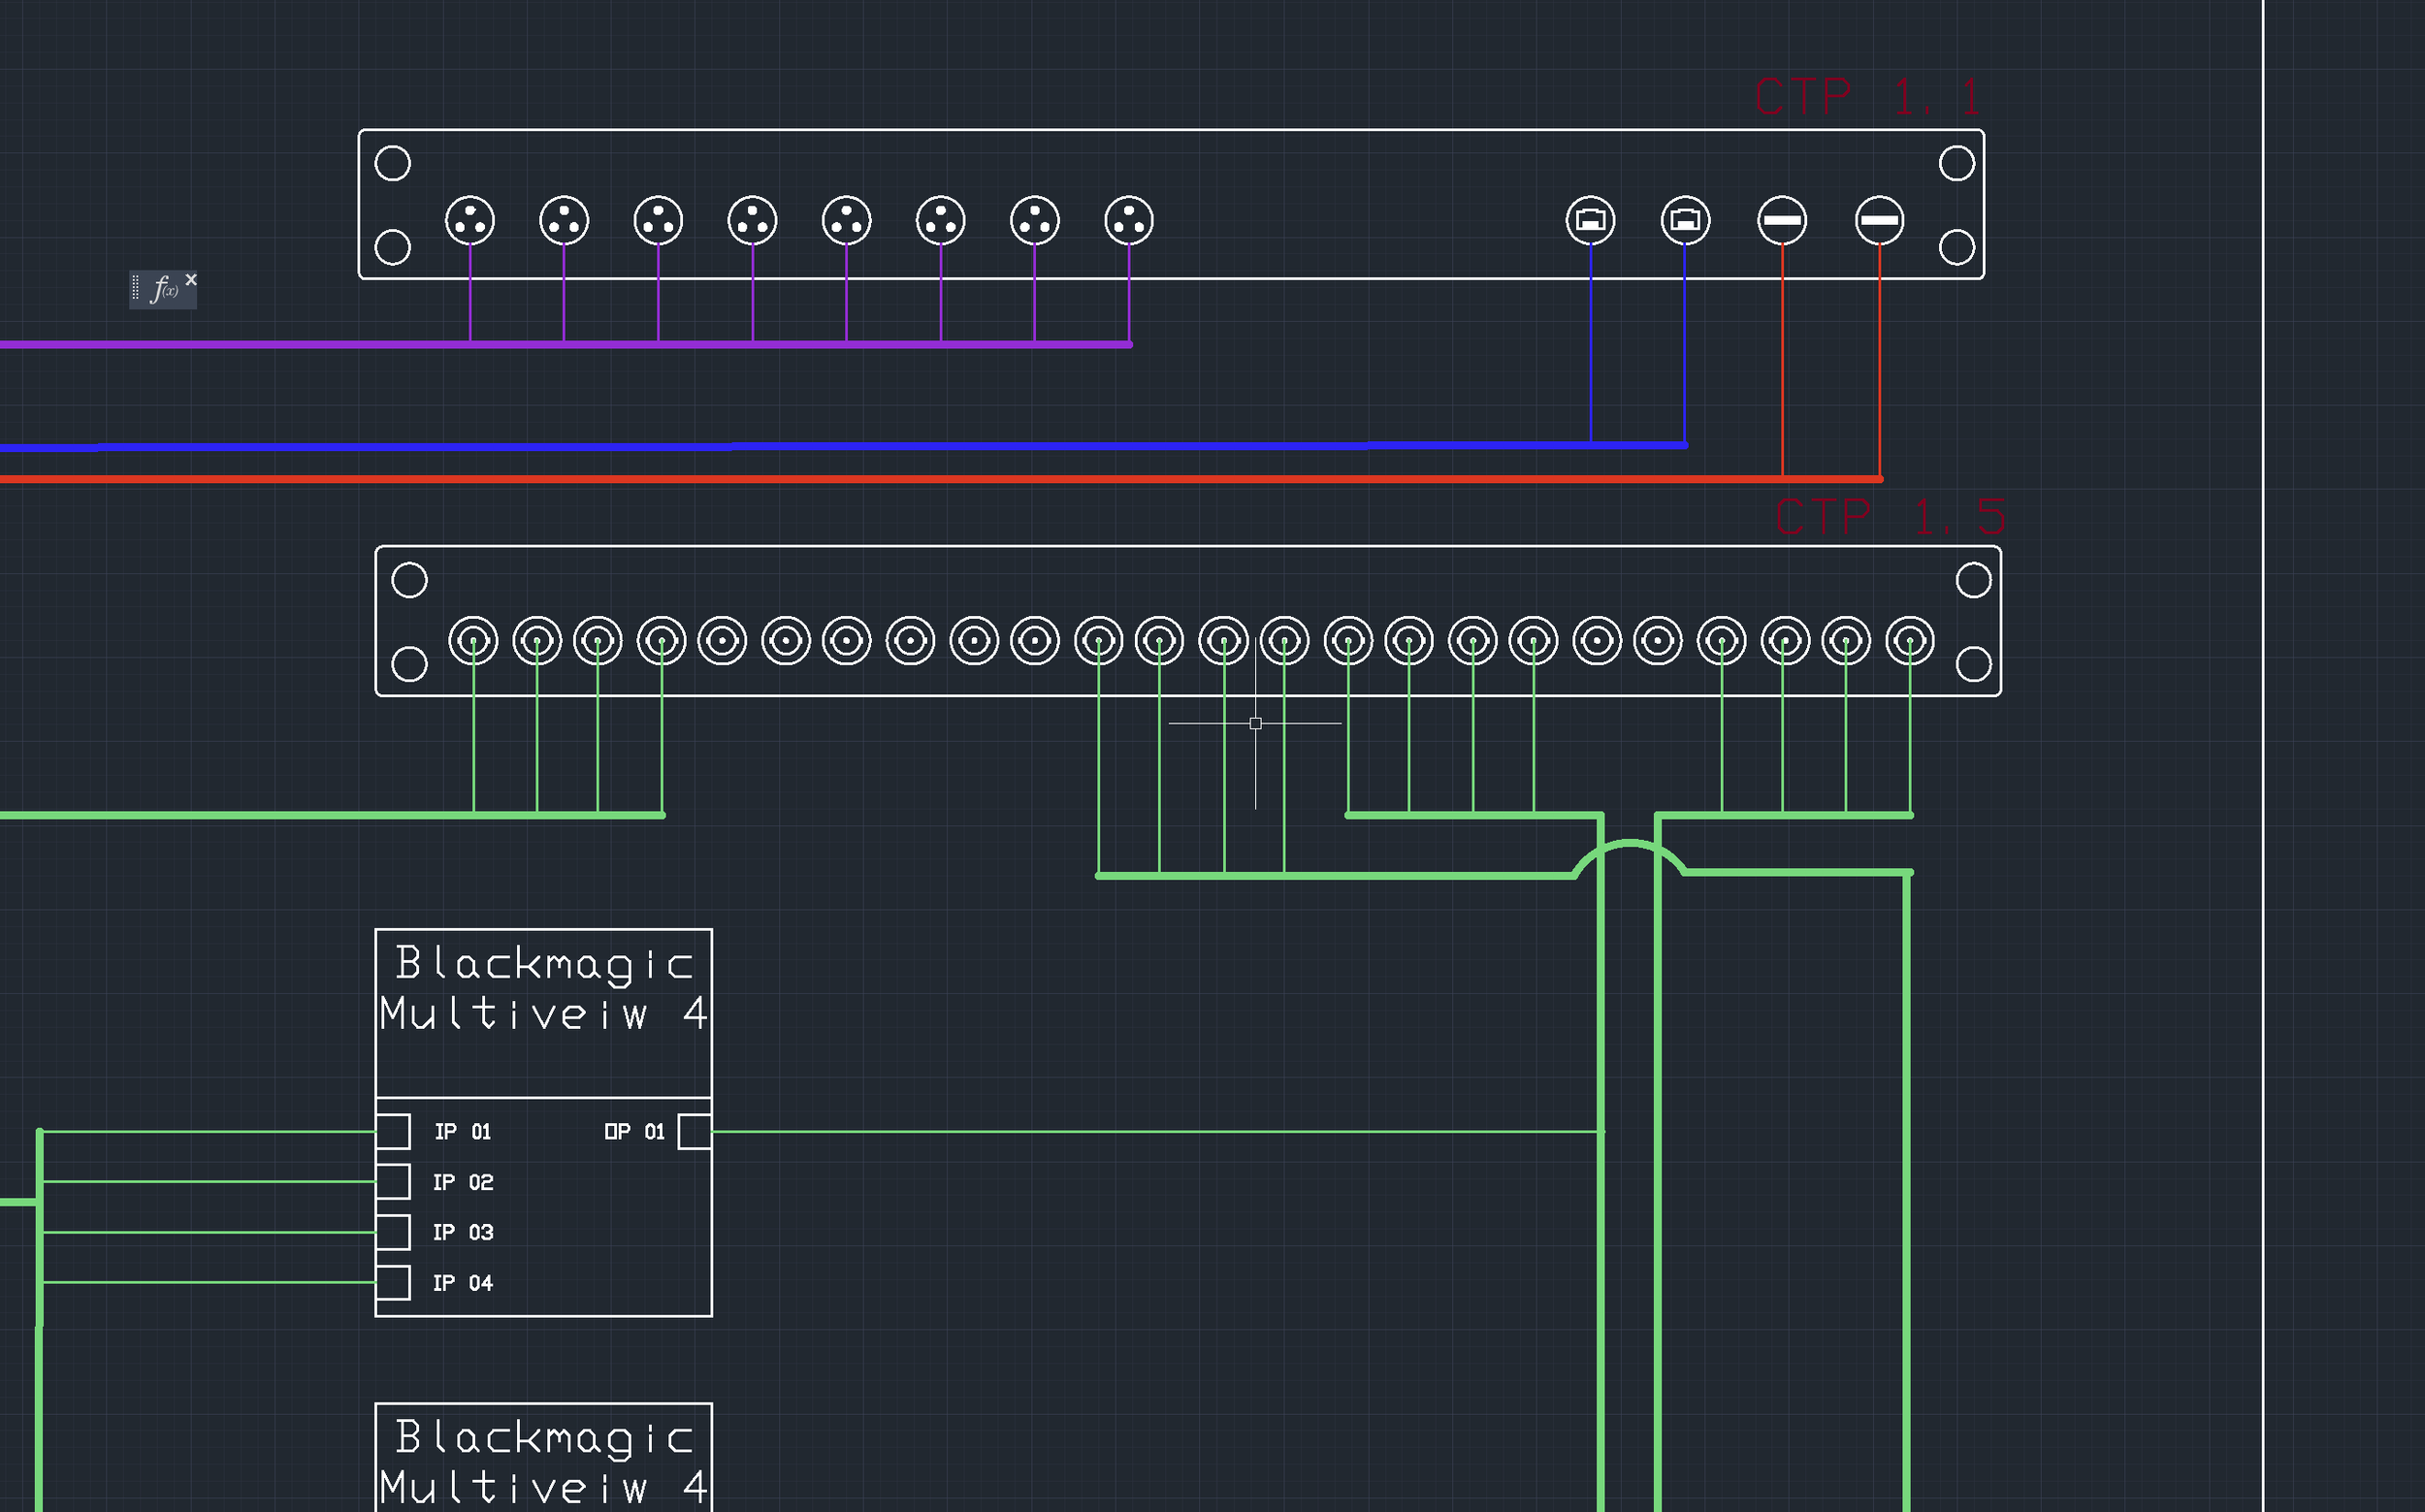Viewport: 2425px width, 1512px height.
Task: Select the first XLR connector on CTP 1.1
Action: coord(470,220)
